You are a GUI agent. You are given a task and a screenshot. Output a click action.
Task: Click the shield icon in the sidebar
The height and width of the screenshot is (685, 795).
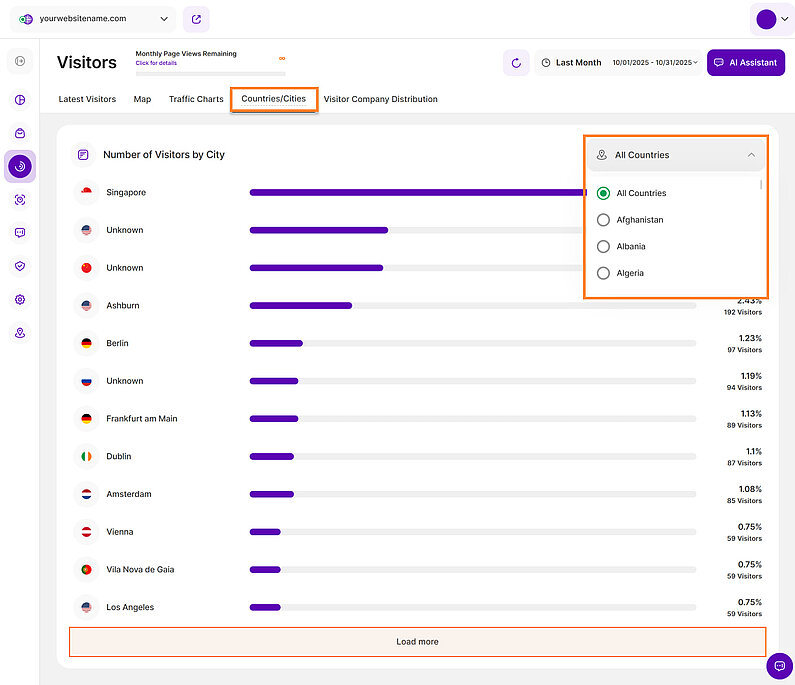tap(20, 266)
